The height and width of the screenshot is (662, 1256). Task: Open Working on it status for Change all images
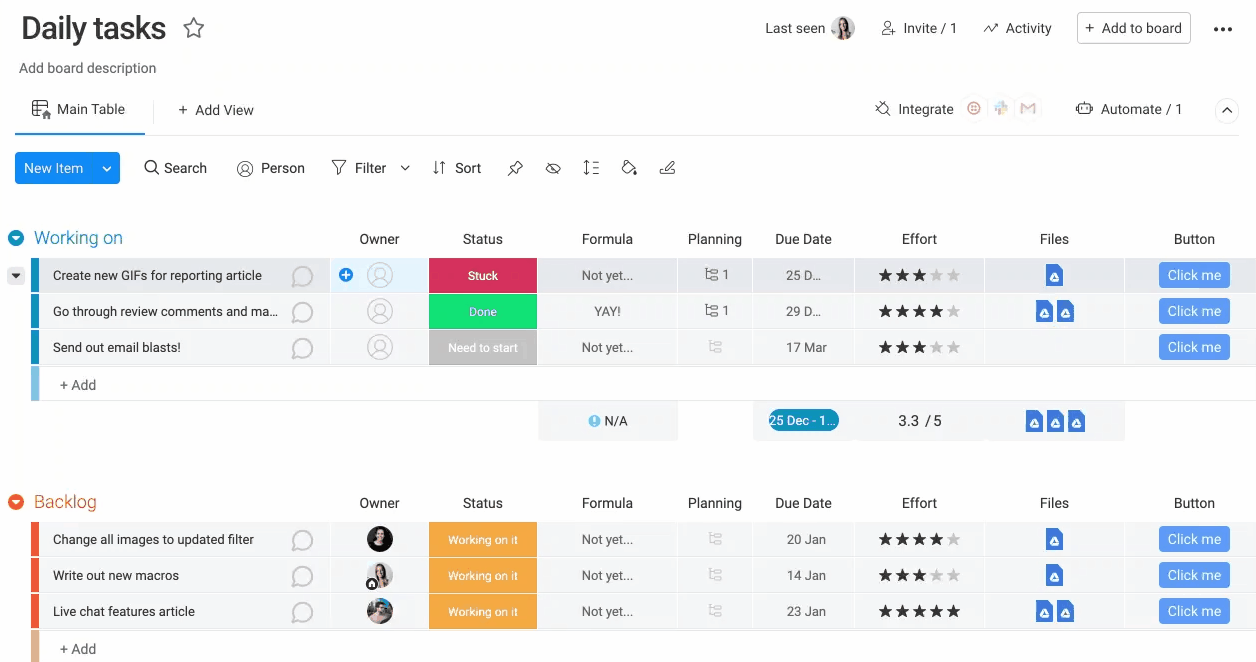click(x=483, y=540)
